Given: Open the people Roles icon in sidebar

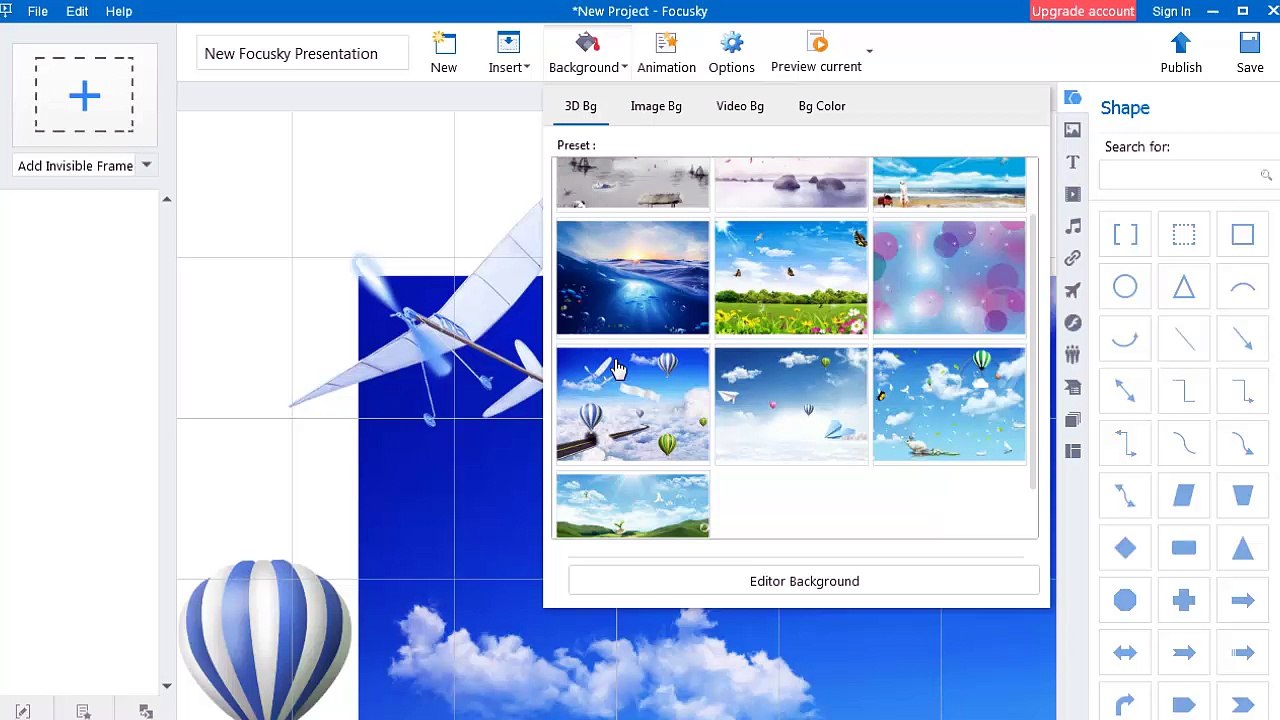Looking at the screenshot, I should click(1073, 354).
